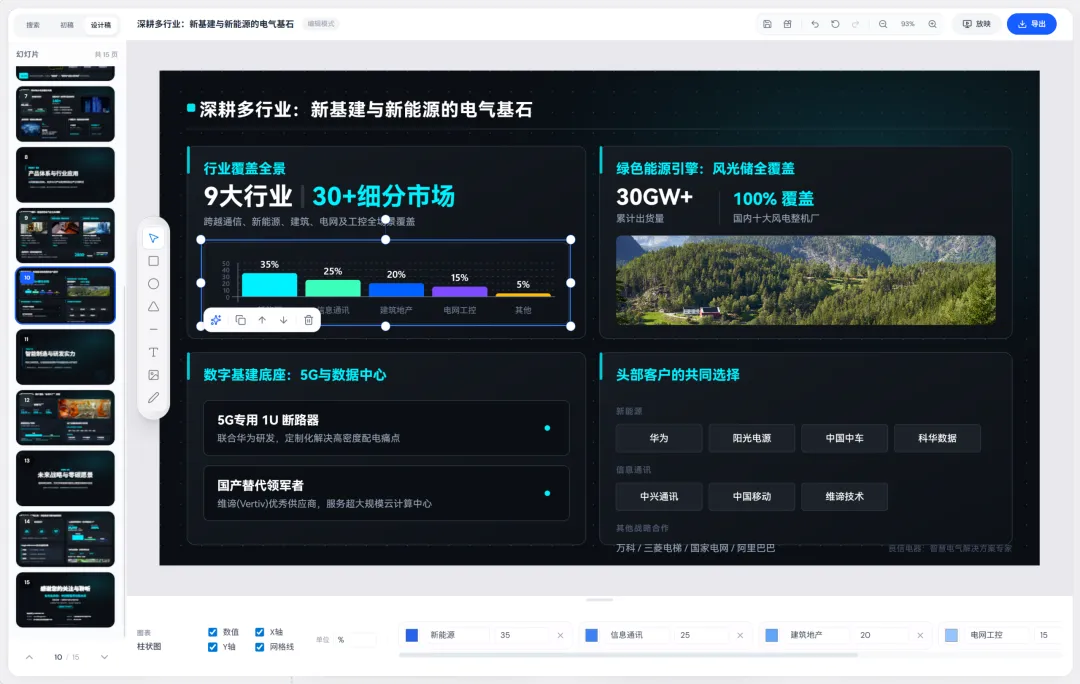Screen dimensions: 1080x684
Task: Click the 新能源 value field showing 35
Action: 523,635
